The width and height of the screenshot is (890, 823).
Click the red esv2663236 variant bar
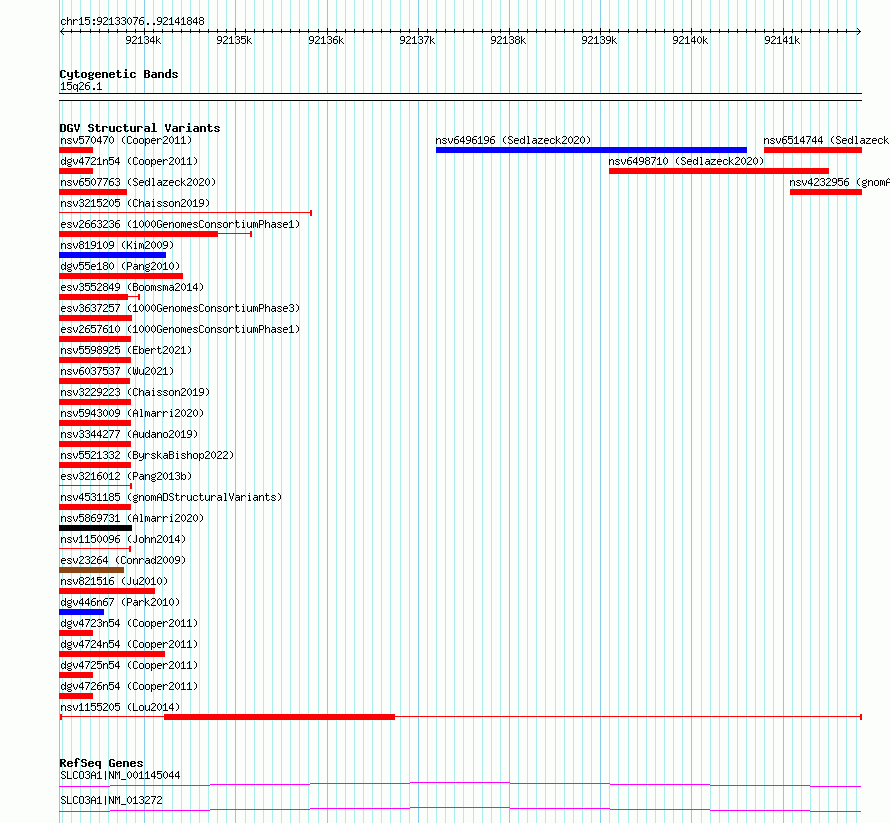point(138,234)
